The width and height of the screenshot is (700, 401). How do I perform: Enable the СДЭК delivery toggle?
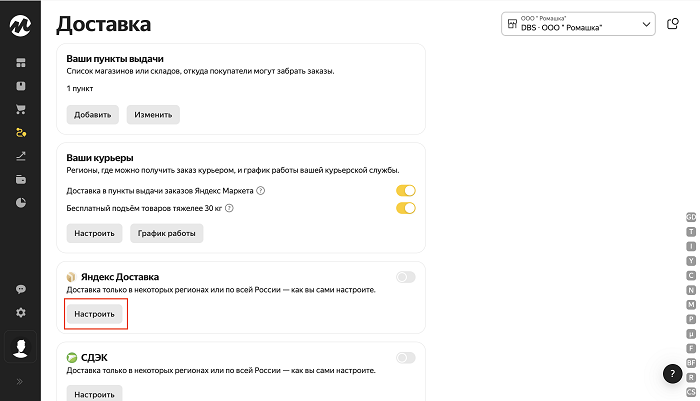[x=405, y=357]
